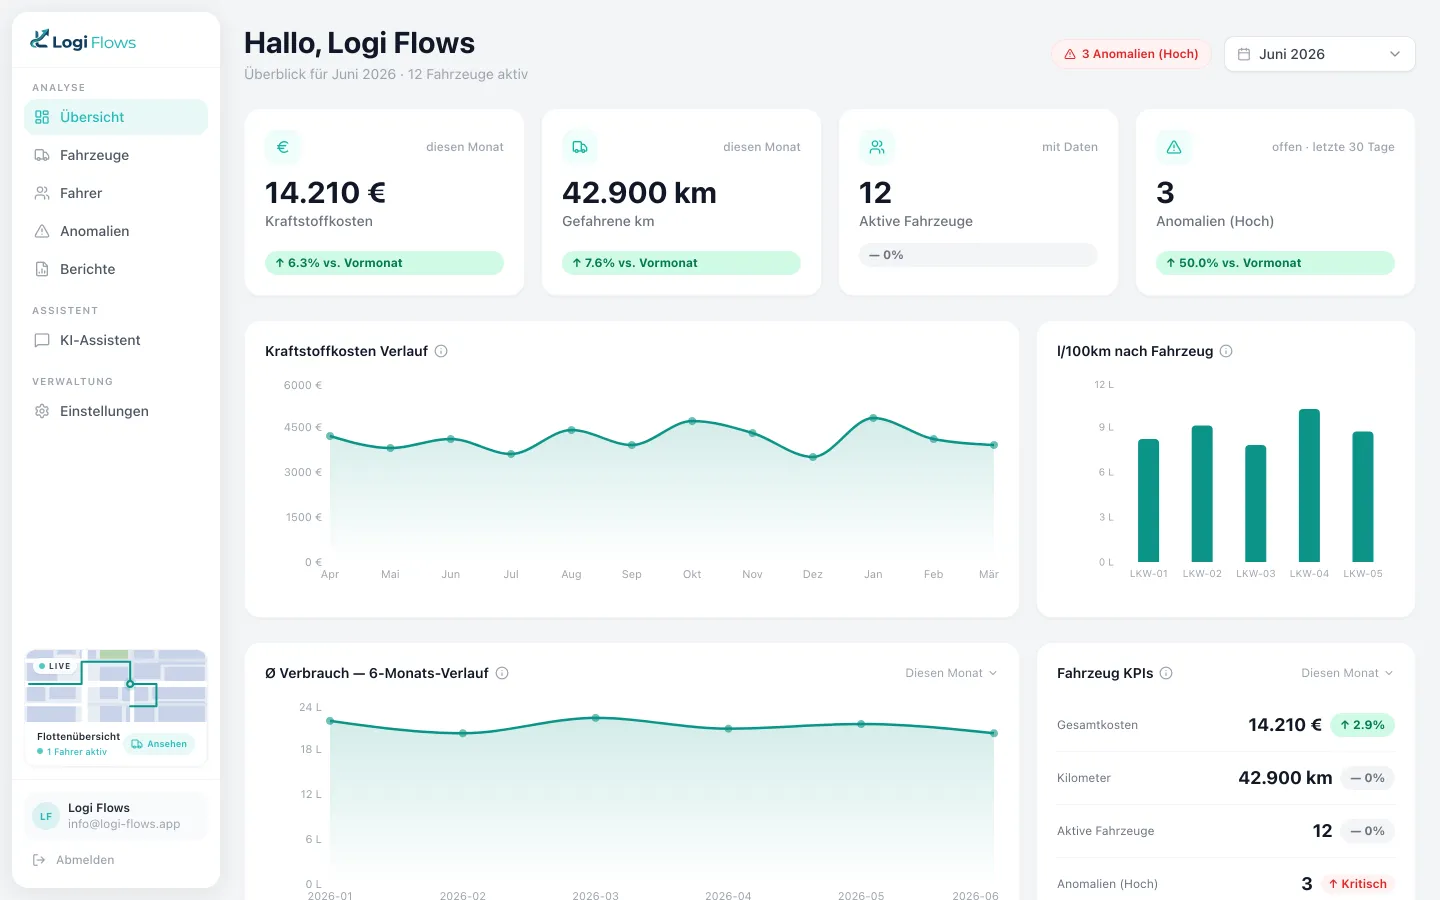Click the Übersicht grid icon
Viewport: 1440px width, 900px height.
pyautogui.click(x=42, y=117)
